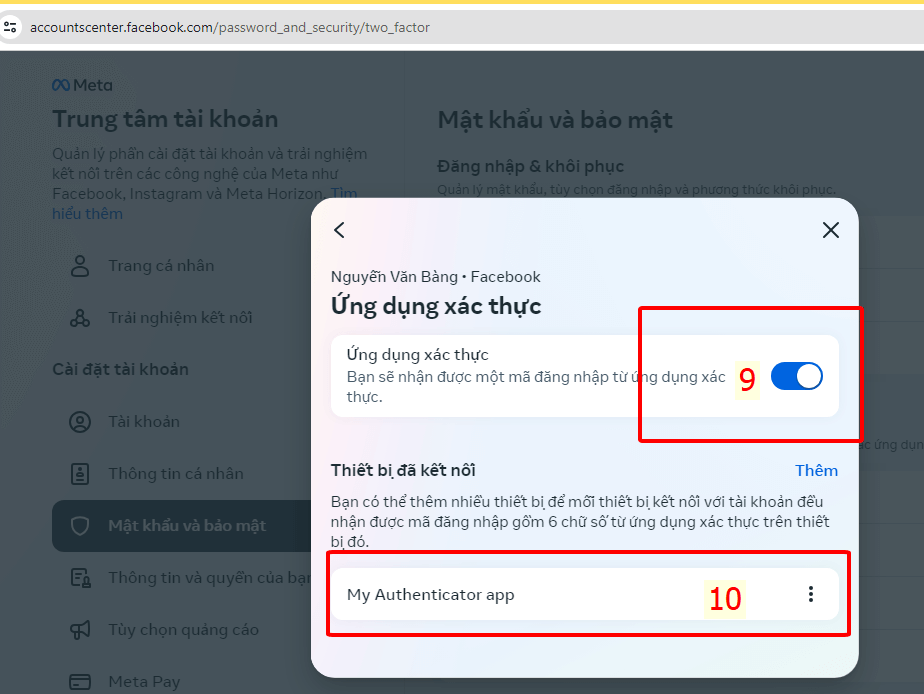Viewport: 924px width, 694px height.
Task: Toggle off the authentication app switch
Action: click(x=797, y=376)
